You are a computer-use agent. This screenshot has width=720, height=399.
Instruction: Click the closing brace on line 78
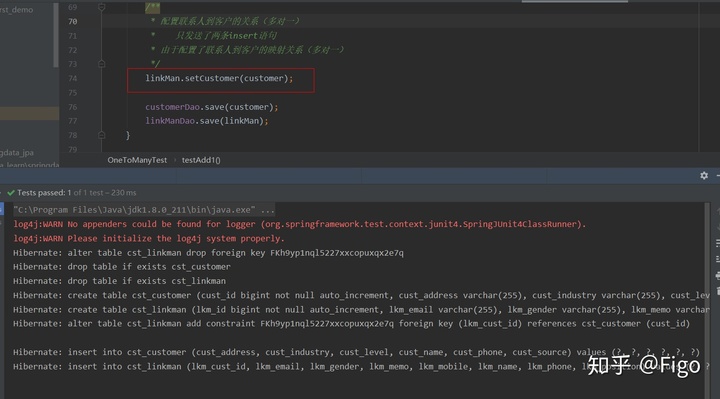pyautogui.click(x=128, y=135)
